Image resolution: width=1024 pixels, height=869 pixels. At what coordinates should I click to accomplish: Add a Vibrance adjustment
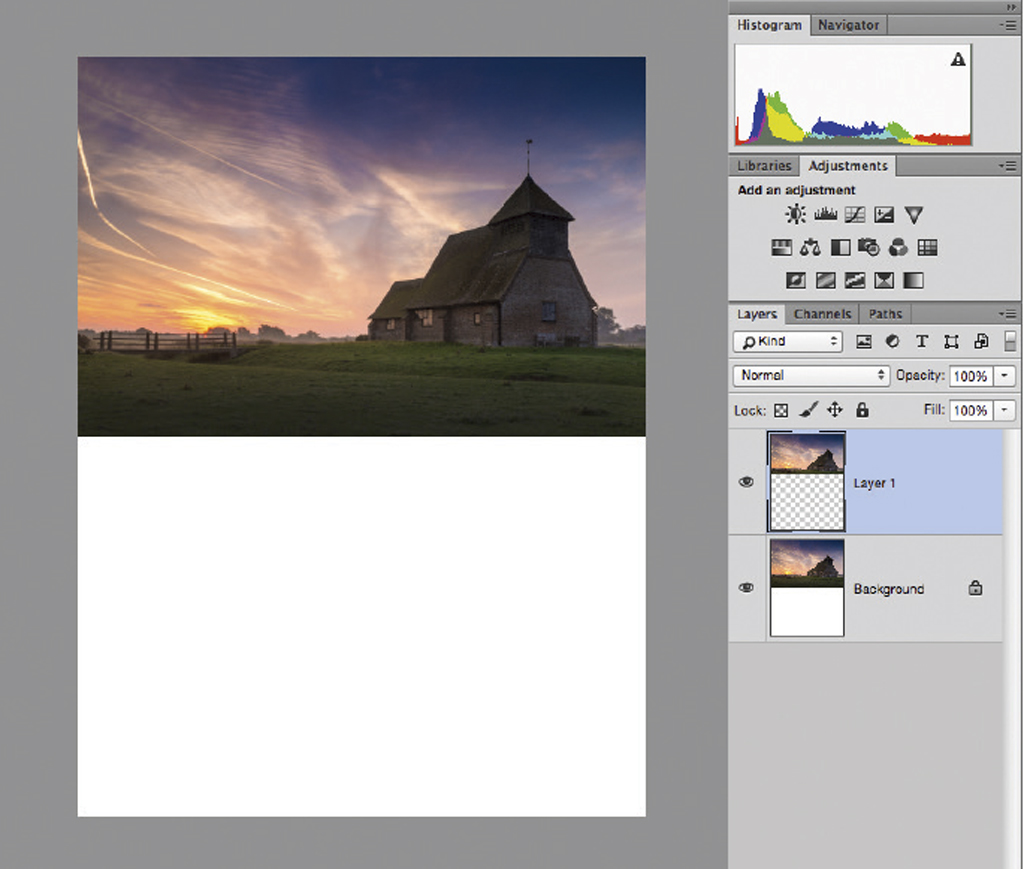coord(914,214)
